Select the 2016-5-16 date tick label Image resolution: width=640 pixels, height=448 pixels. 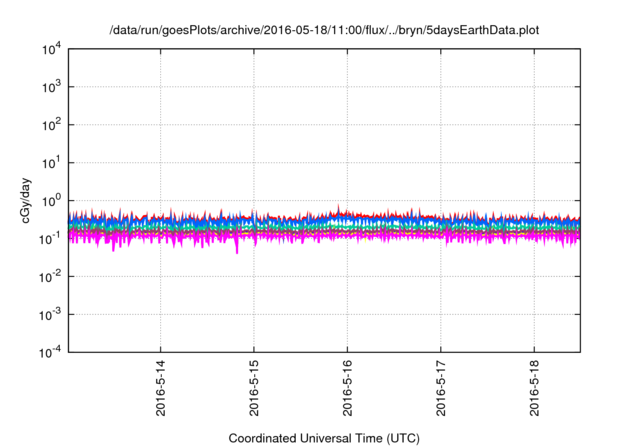click(x=348, y=389)
